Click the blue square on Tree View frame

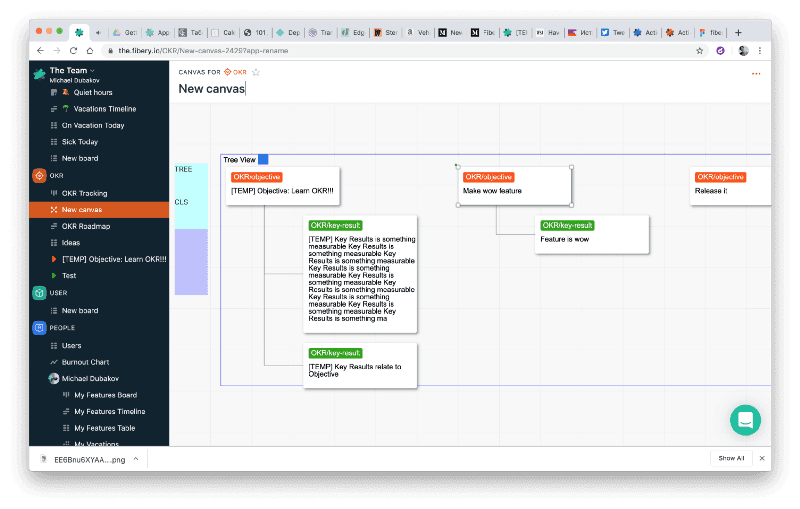263,159
